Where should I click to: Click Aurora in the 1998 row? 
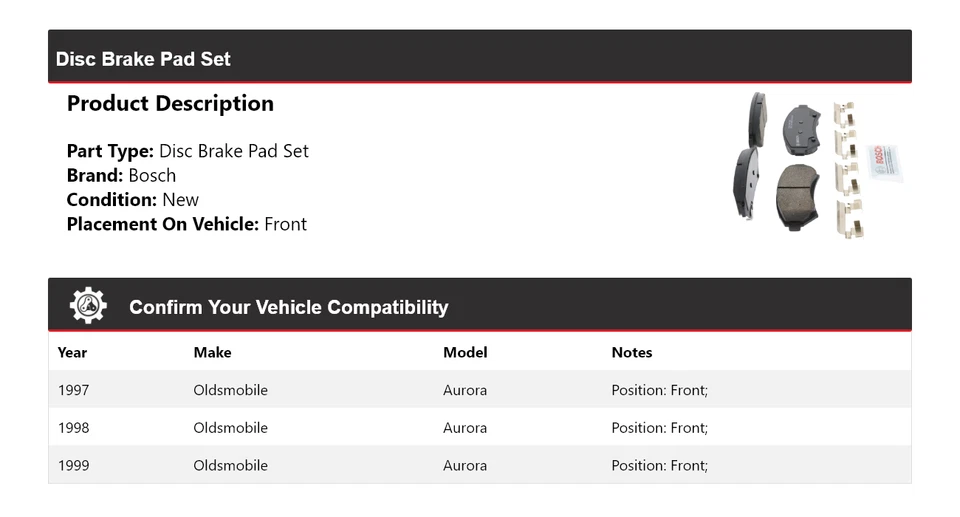point(465,428)
